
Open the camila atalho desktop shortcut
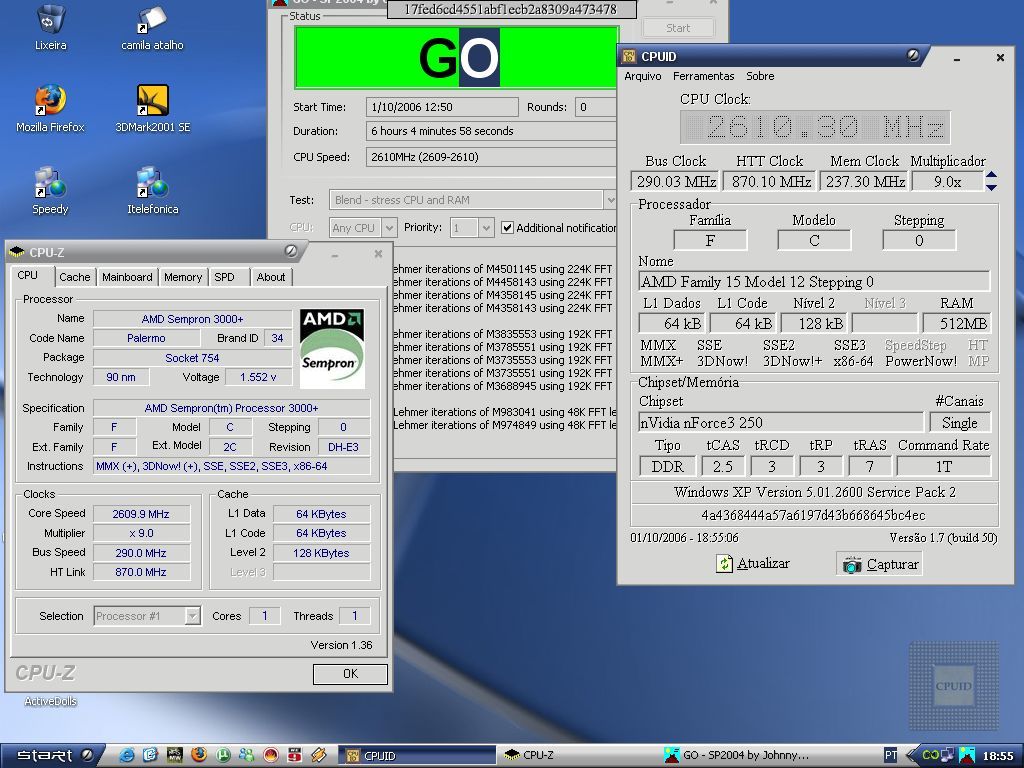click(152, 27)
